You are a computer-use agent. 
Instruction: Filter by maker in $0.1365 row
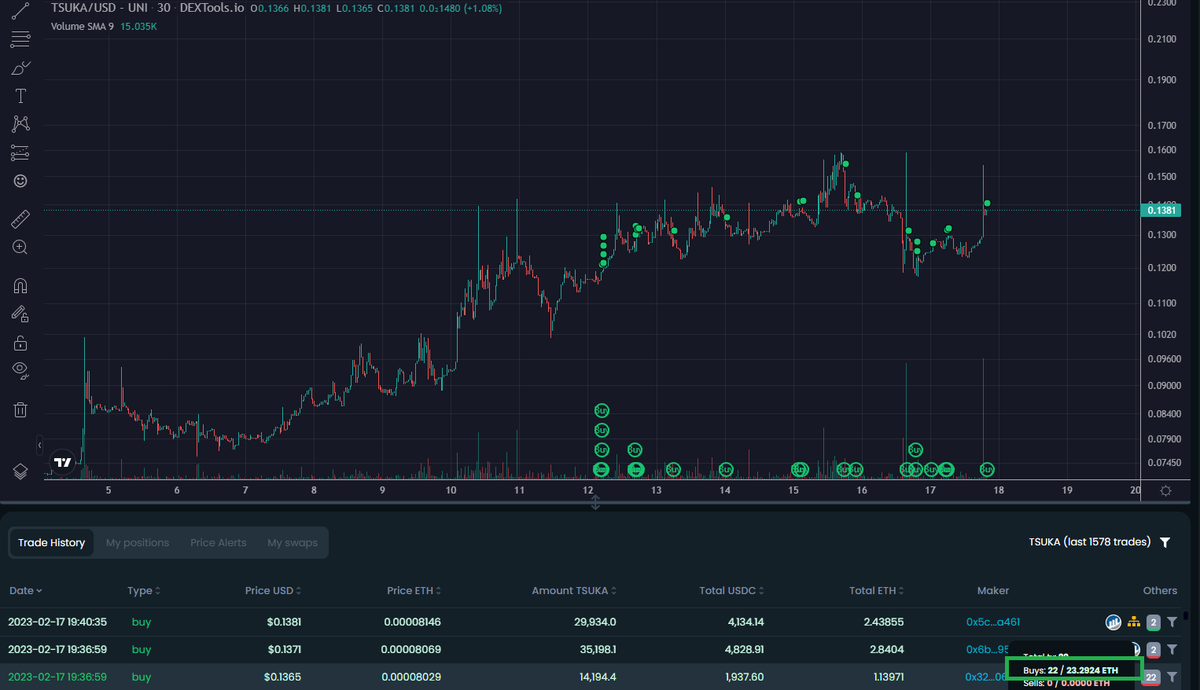1172,677
